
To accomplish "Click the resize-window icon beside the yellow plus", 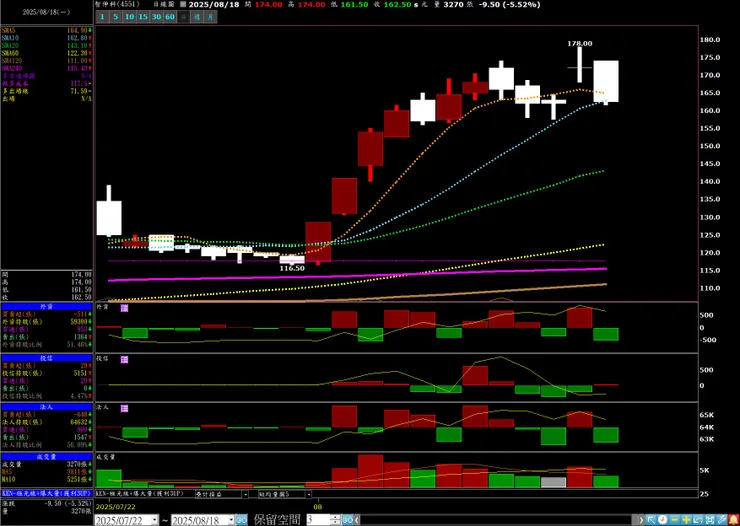I will [698, 520].
